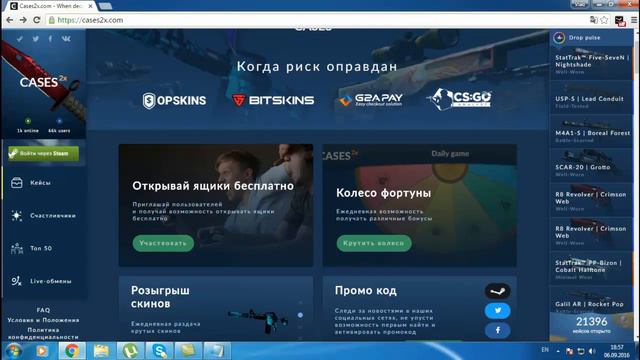
Task: Reload the cases2x.com page
Action: pos(37,20)
